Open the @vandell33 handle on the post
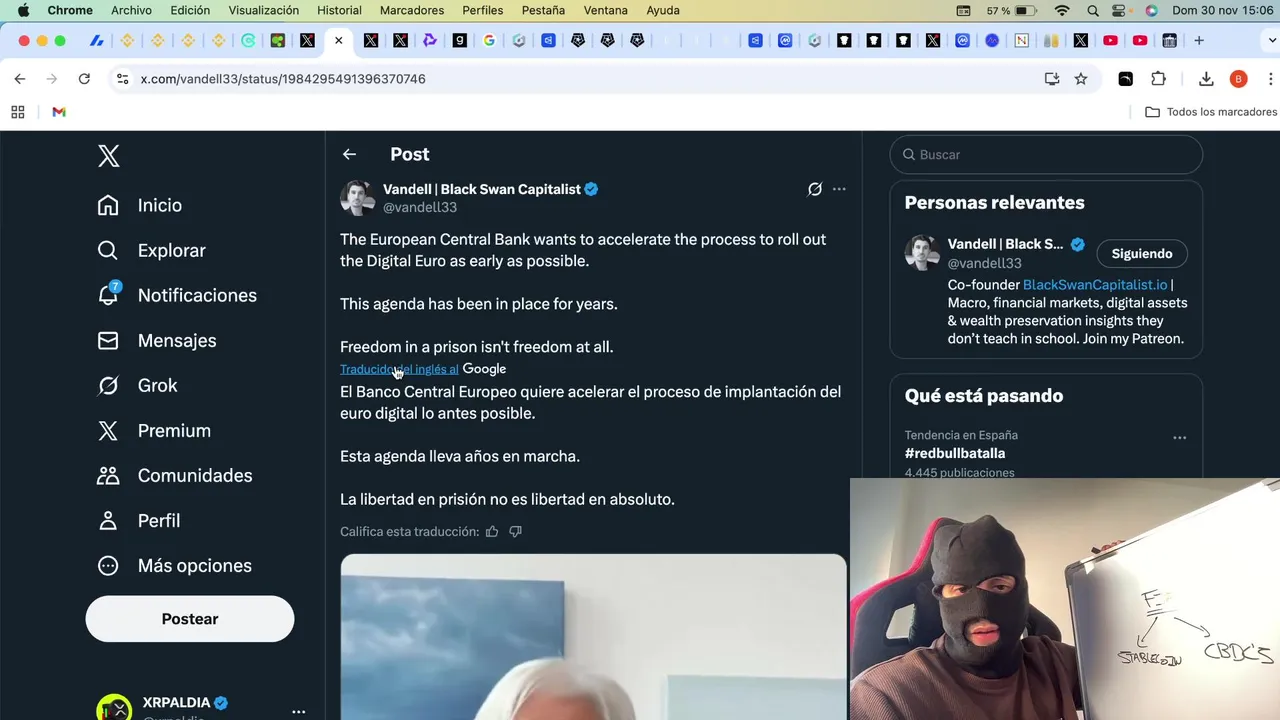The width and height of the screenshot is (1280, 720). 420,207
